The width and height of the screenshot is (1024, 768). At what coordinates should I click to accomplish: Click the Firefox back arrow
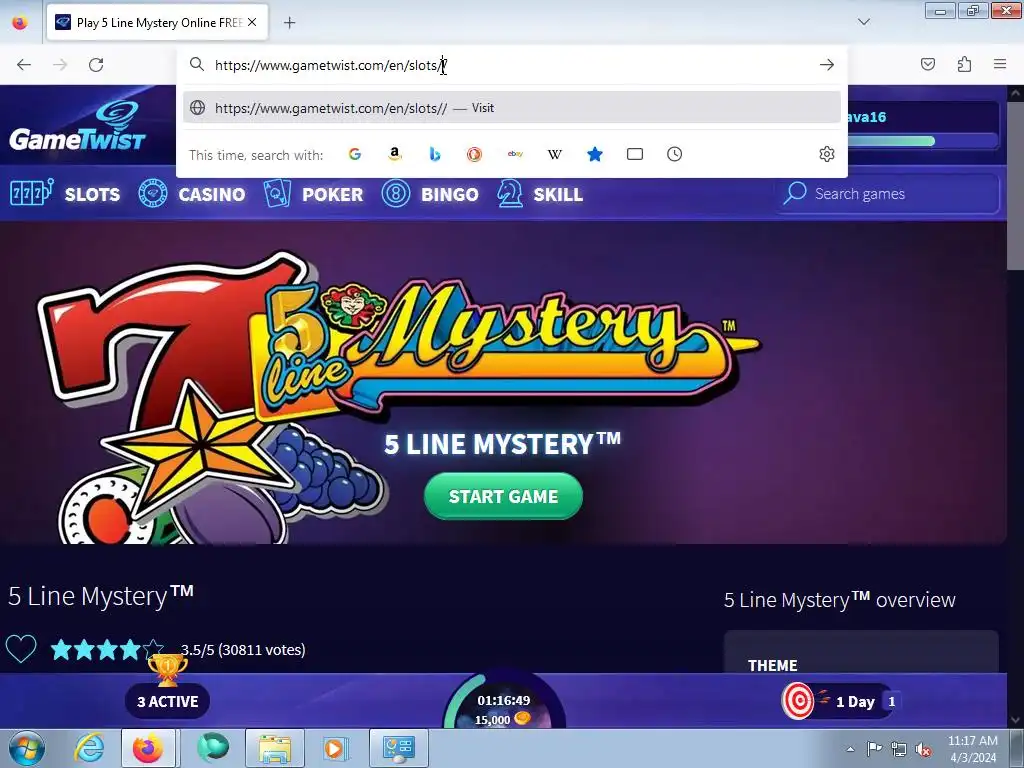click(24, 65)
